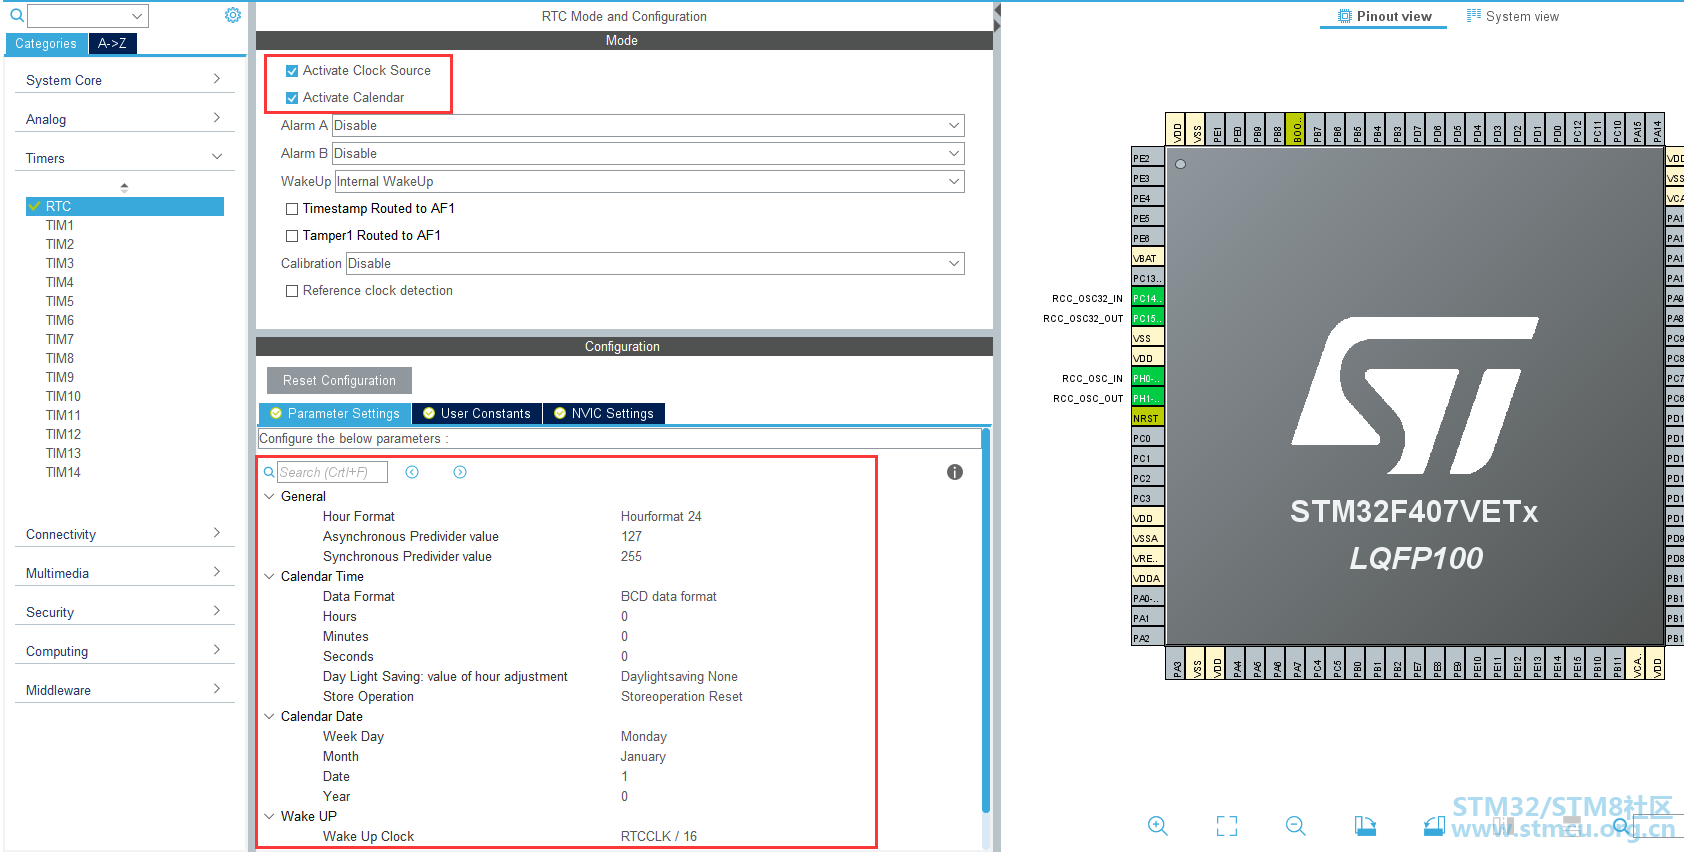The width and height of the screenshot is (1684, 852).
Task: Open the categories settings gear
Action: click(x=233, y=15)
